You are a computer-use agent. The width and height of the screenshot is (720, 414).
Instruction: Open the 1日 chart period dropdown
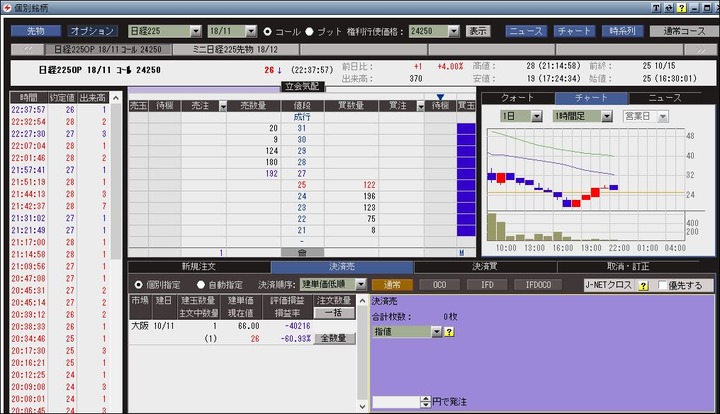click(537, 117)
